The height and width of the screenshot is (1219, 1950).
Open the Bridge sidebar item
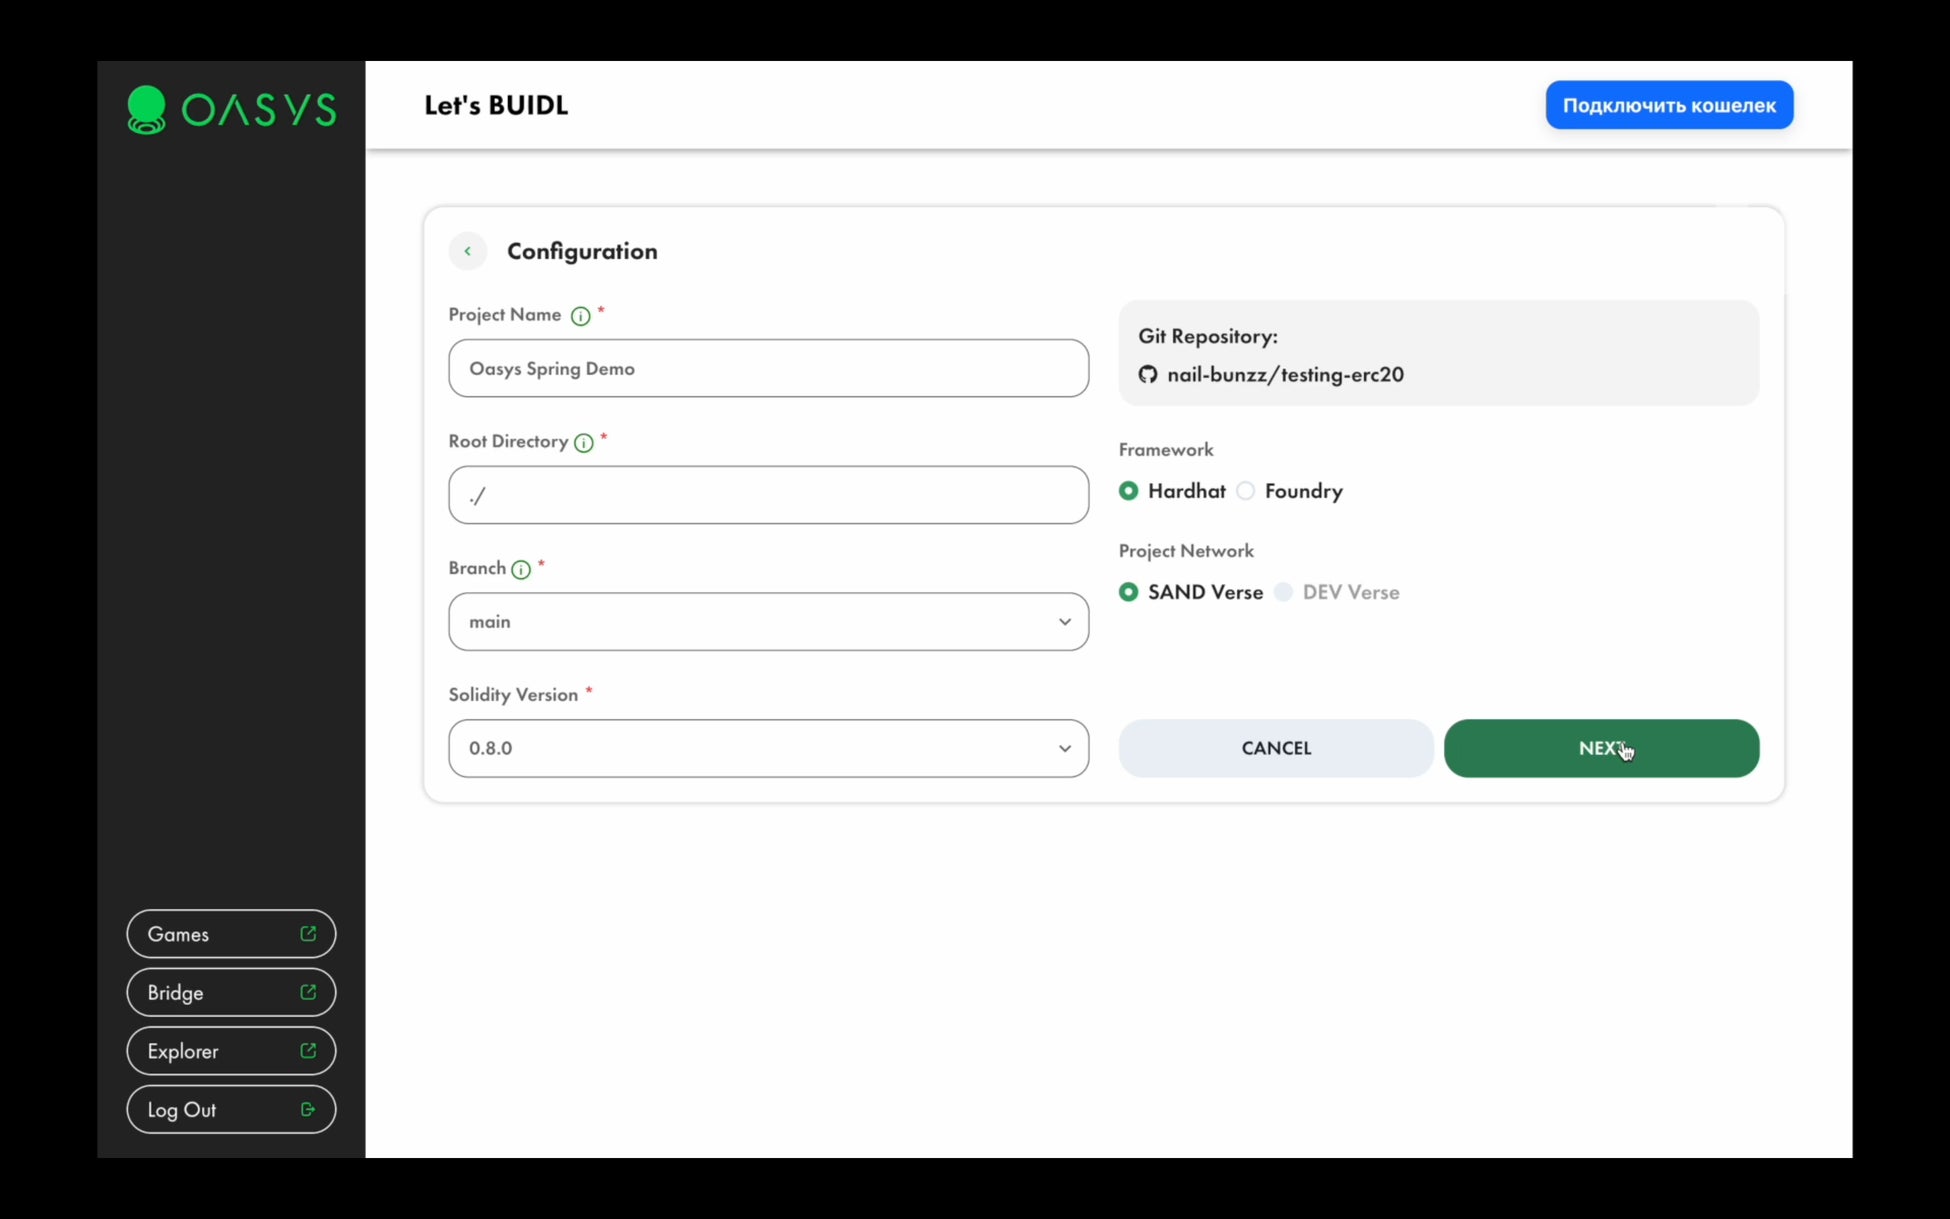point(231,992)
